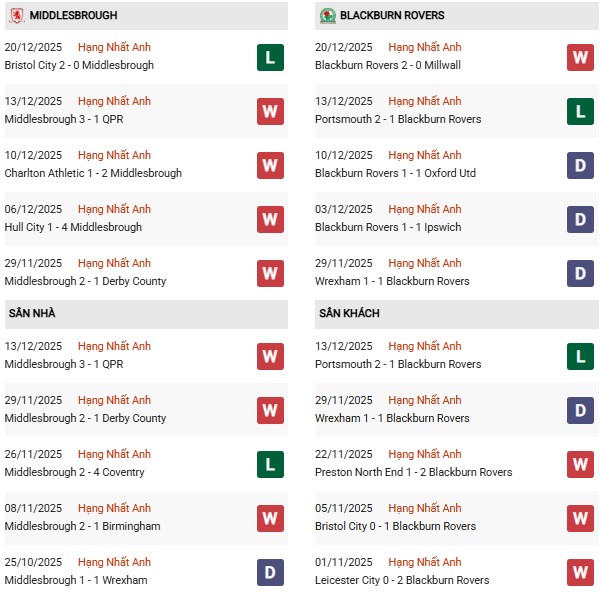This screenshot has width=600, height=593.
Task: Click W badge for Leicester City 0-2 Blackburn
Action: point(580,572)
